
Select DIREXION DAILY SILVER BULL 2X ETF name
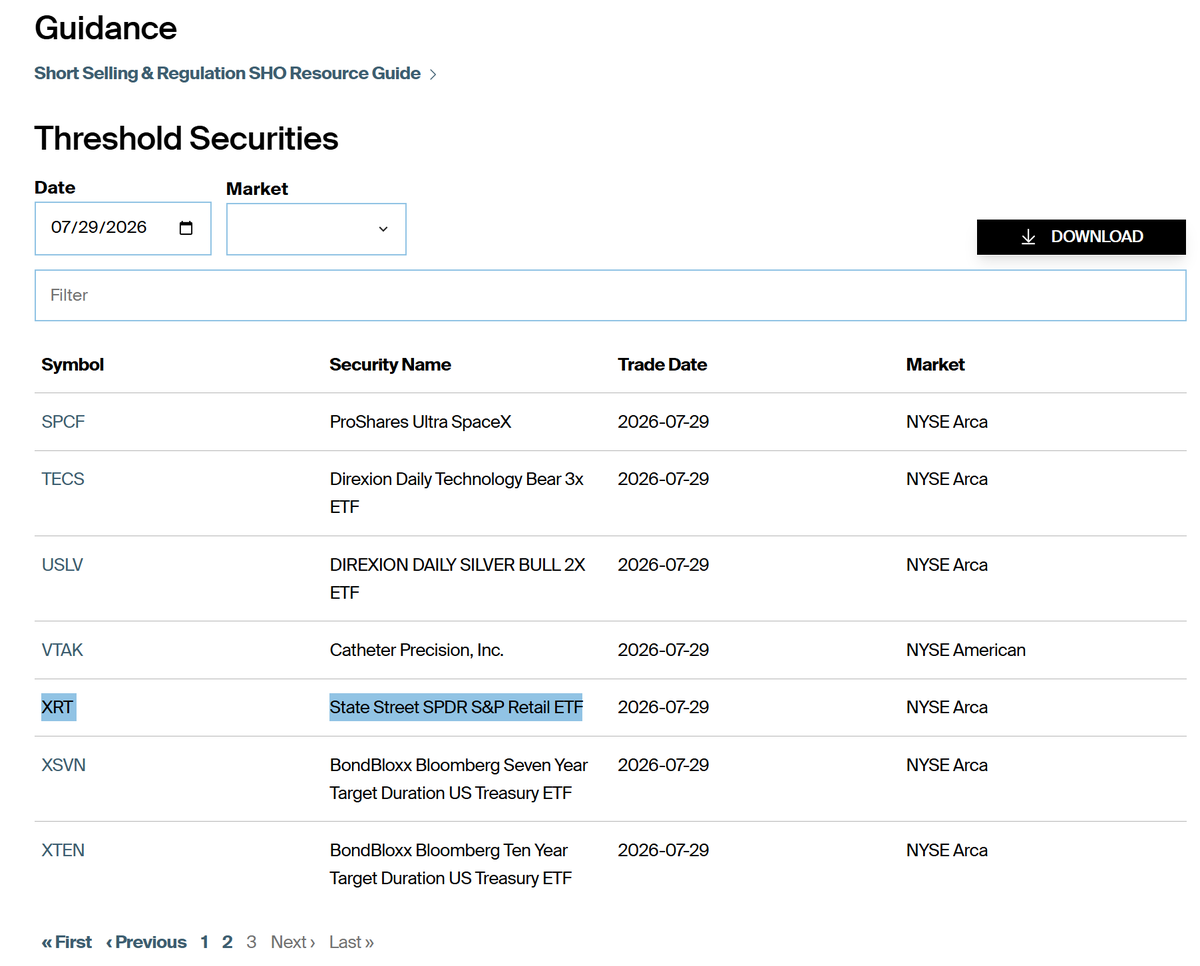(457, 579)
